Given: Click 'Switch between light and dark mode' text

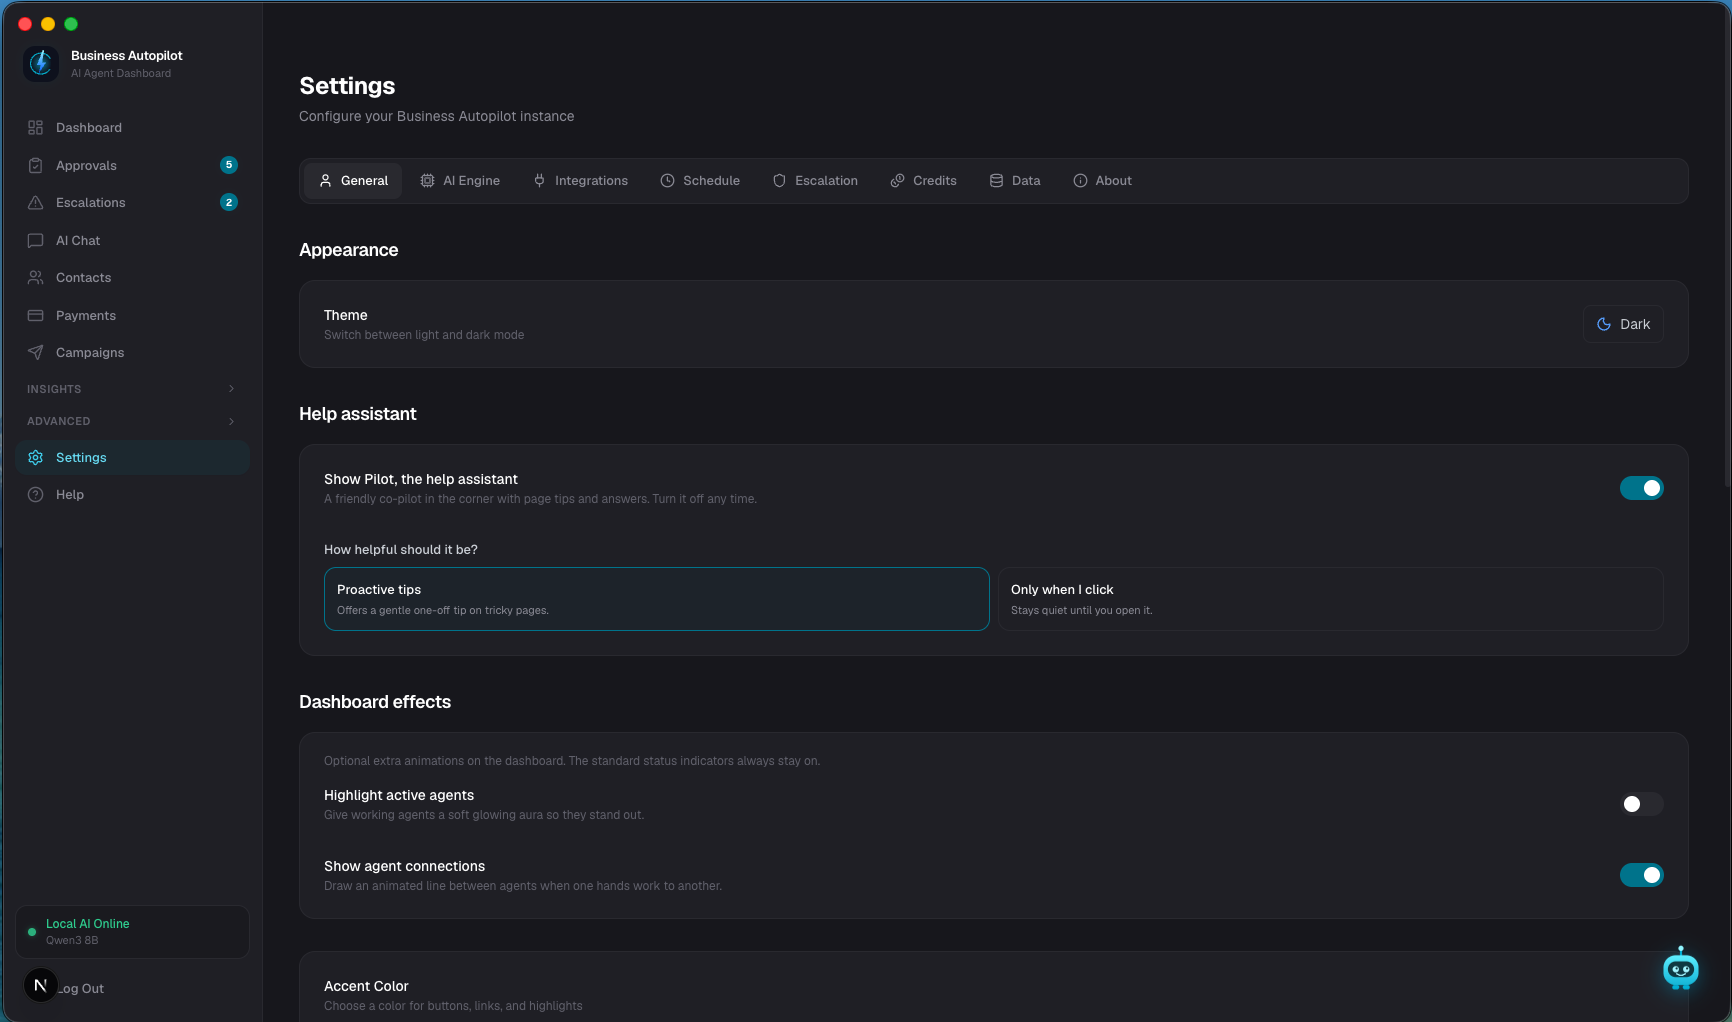Looking at the screenshot, I should click(x=424, y=335).
